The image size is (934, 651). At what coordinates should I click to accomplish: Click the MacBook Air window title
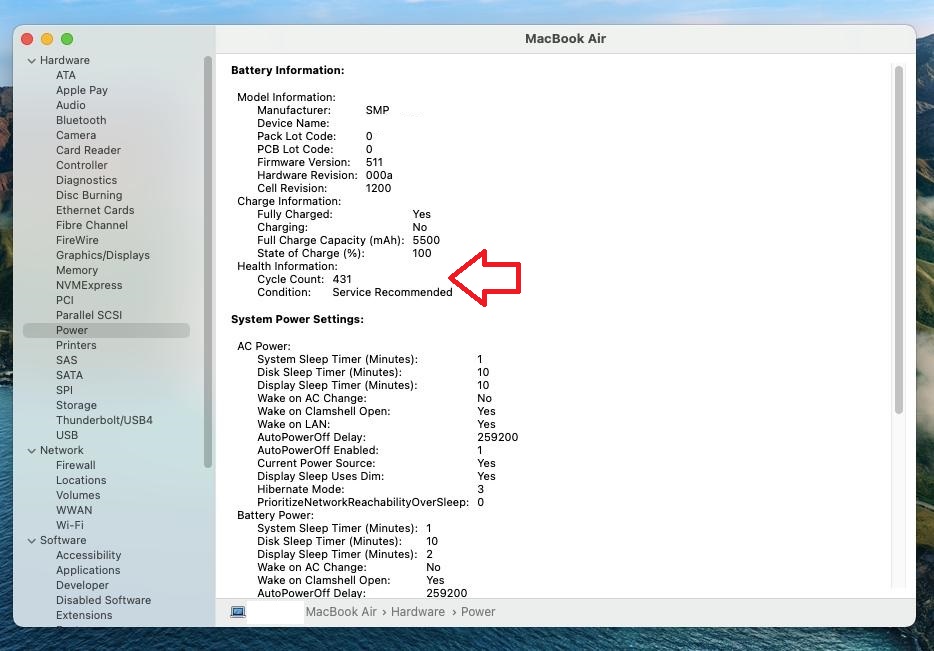coord(565,39)
